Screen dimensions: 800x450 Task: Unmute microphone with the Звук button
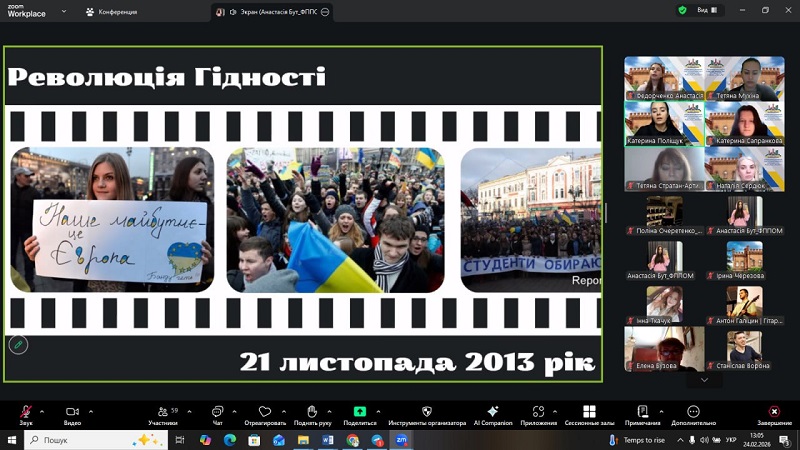[26, 412]
